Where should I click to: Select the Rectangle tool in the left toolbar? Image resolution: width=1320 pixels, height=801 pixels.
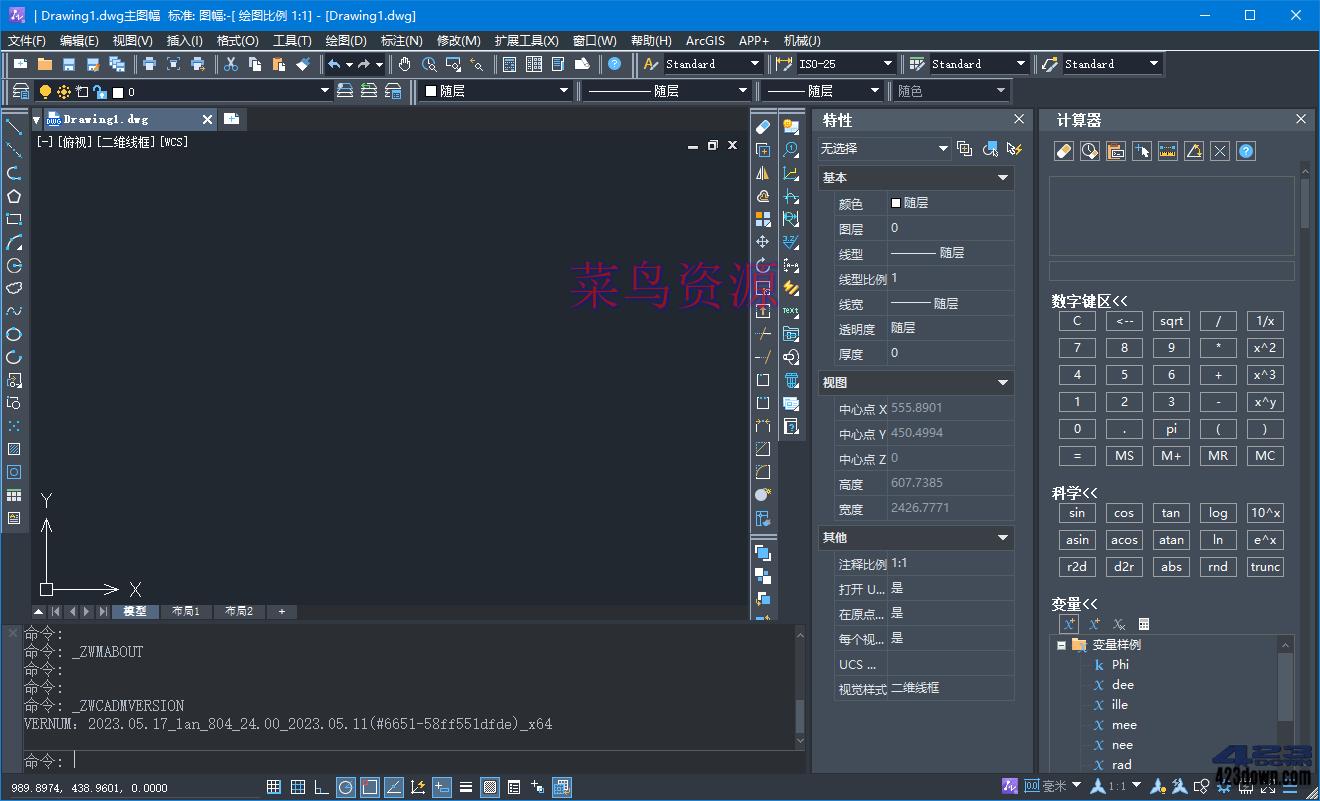point(14,218)
